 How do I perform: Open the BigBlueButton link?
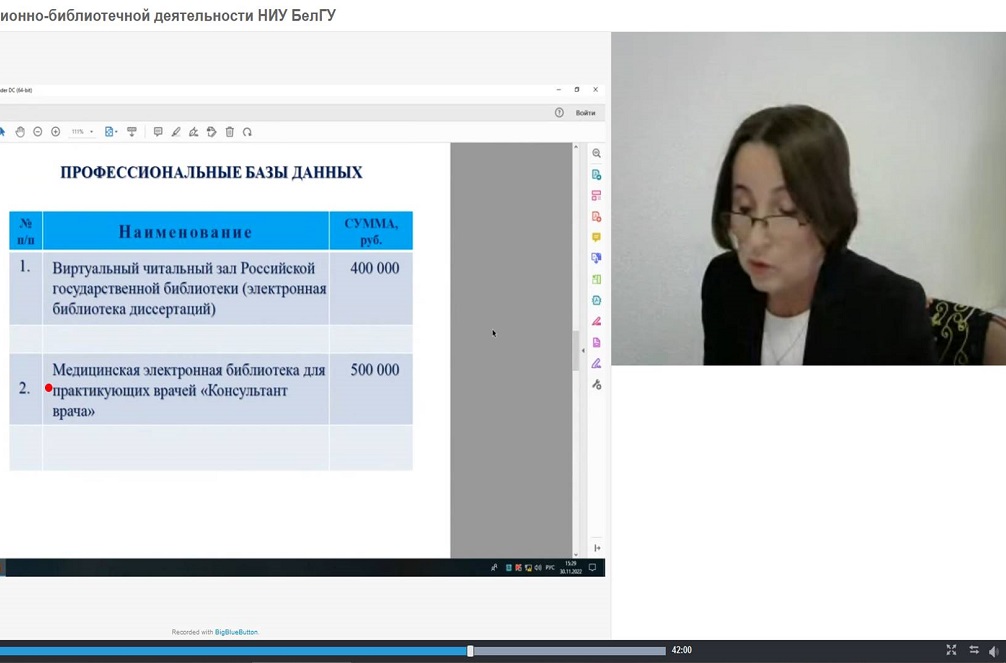click(236, 632)
